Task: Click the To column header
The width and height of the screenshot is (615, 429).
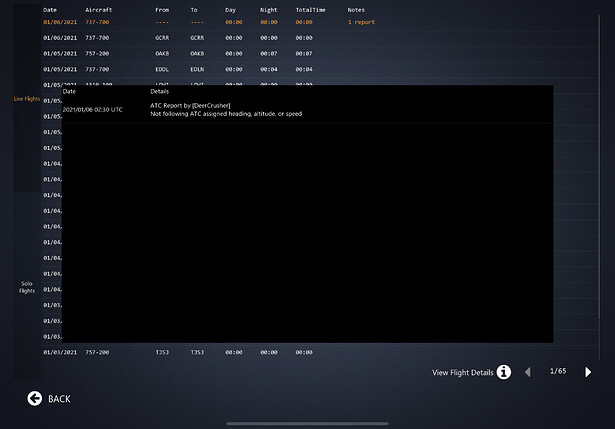Action: coord(194,10)
